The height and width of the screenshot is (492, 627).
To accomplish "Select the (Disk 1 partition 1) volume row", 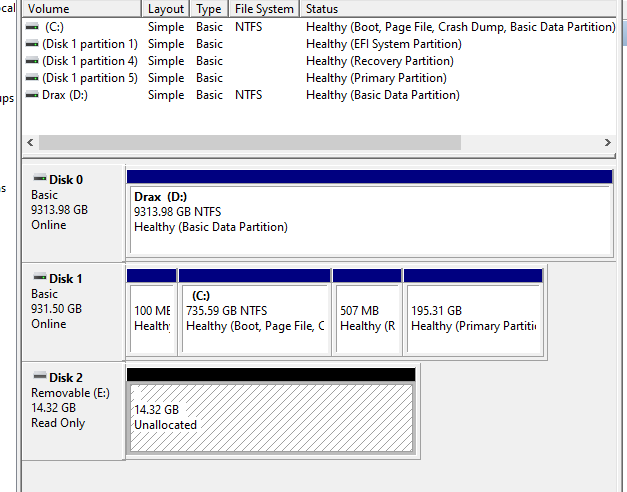I will 319,44.
